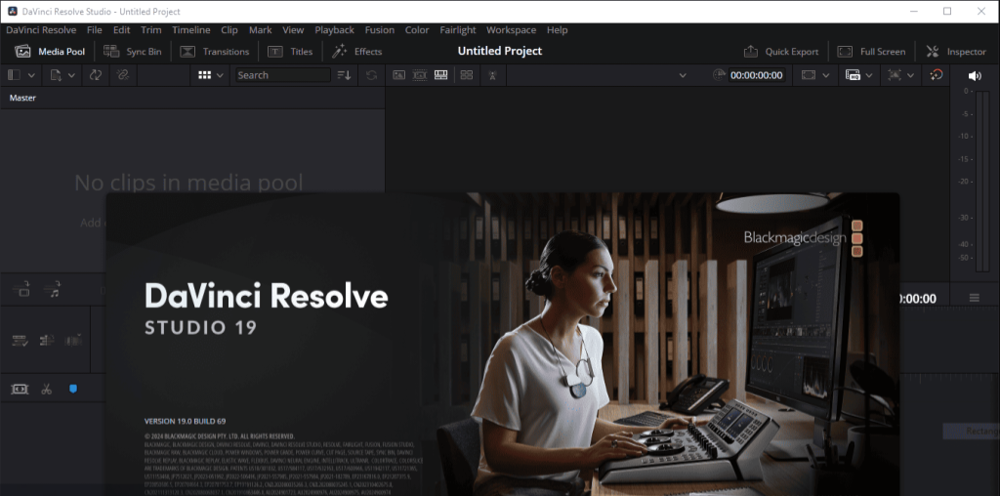Open the Transitions panel

(x=214, y=51)
